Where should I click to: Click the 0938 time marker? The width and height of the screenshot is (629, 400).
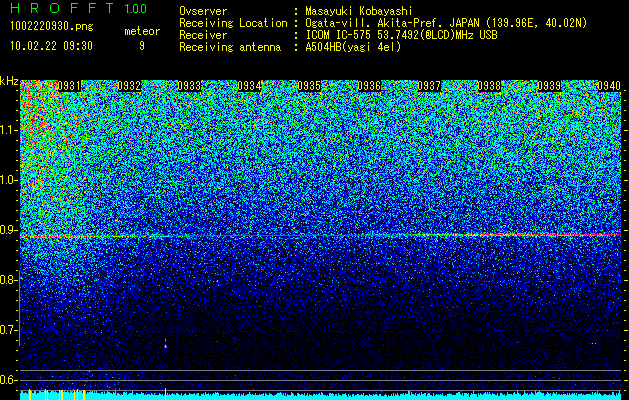tap(489, 86)
